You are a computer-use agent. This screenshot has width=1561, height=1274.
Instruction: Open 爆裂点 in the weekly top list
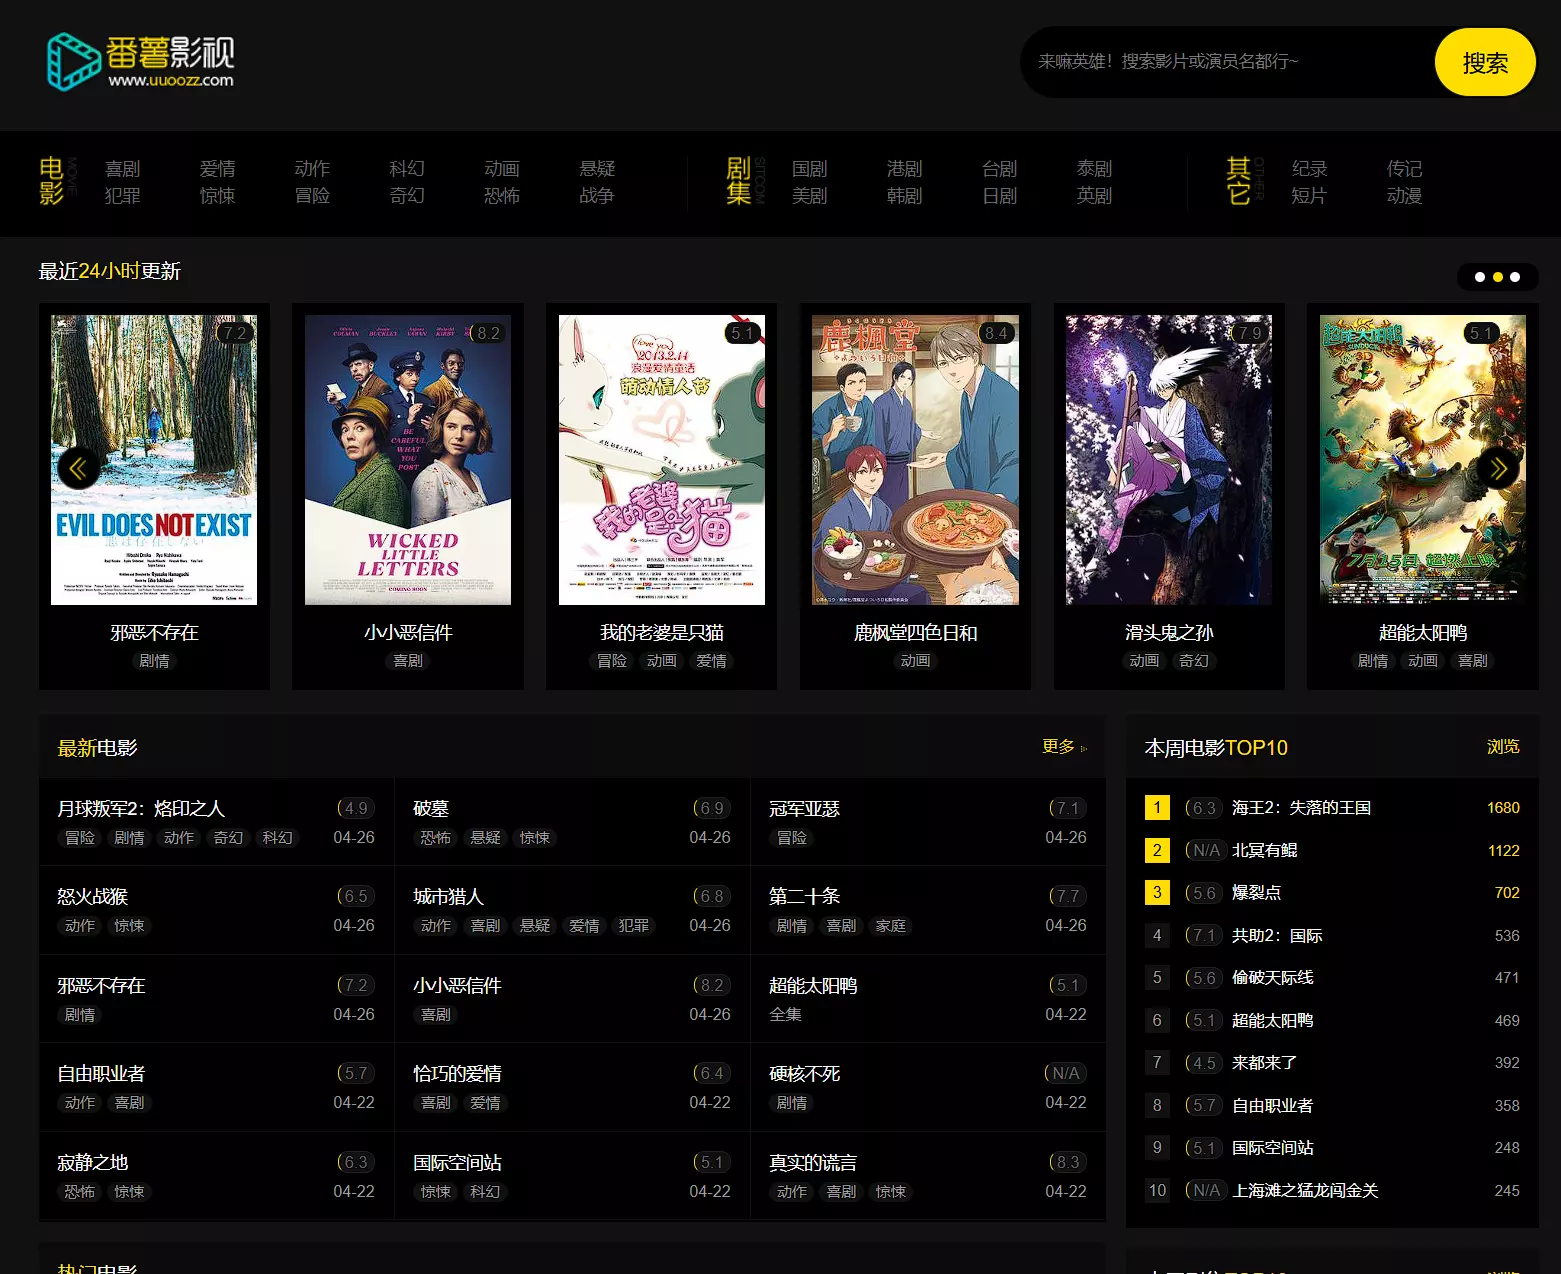coord(1256,893)
